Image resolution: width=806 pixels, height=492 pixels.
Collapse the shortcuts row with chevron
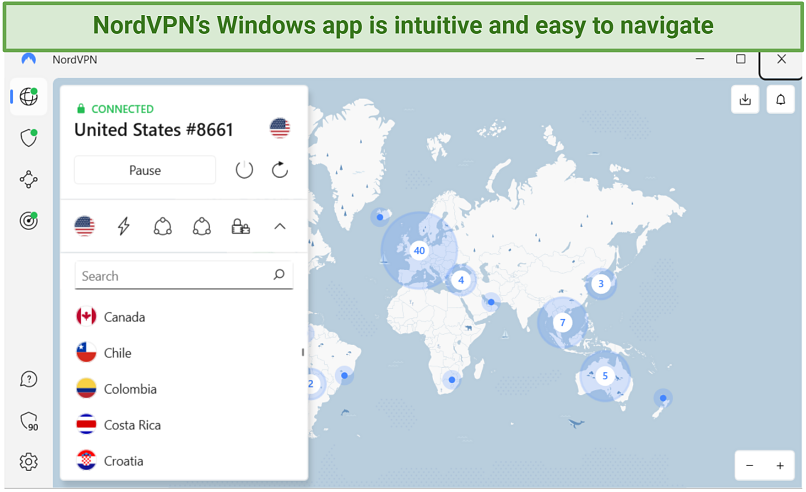(x=280, y=226)
